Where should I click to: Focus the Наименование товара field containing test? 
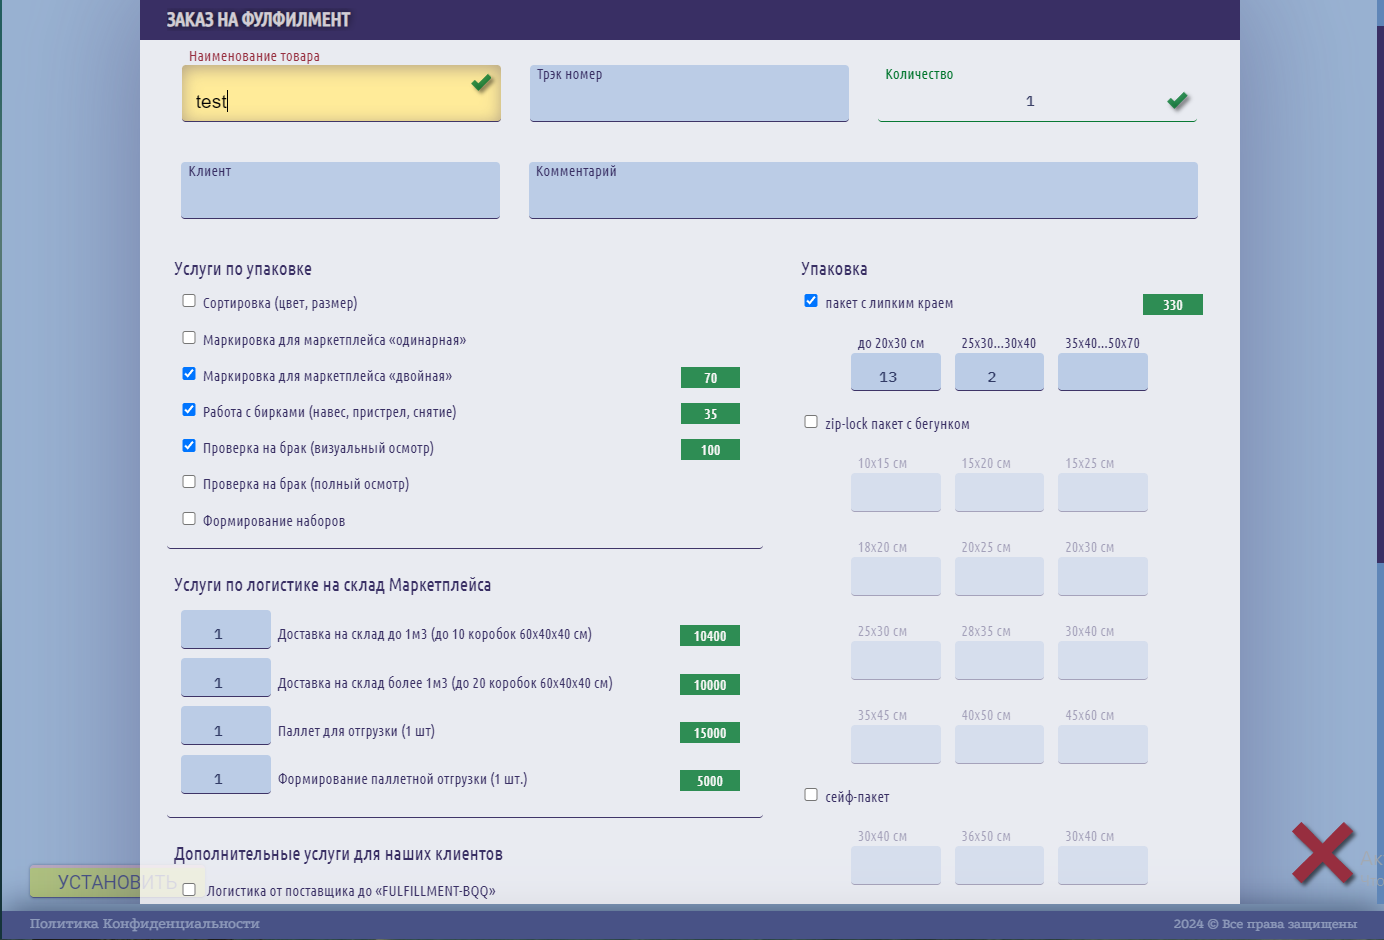tap(341, 94)
